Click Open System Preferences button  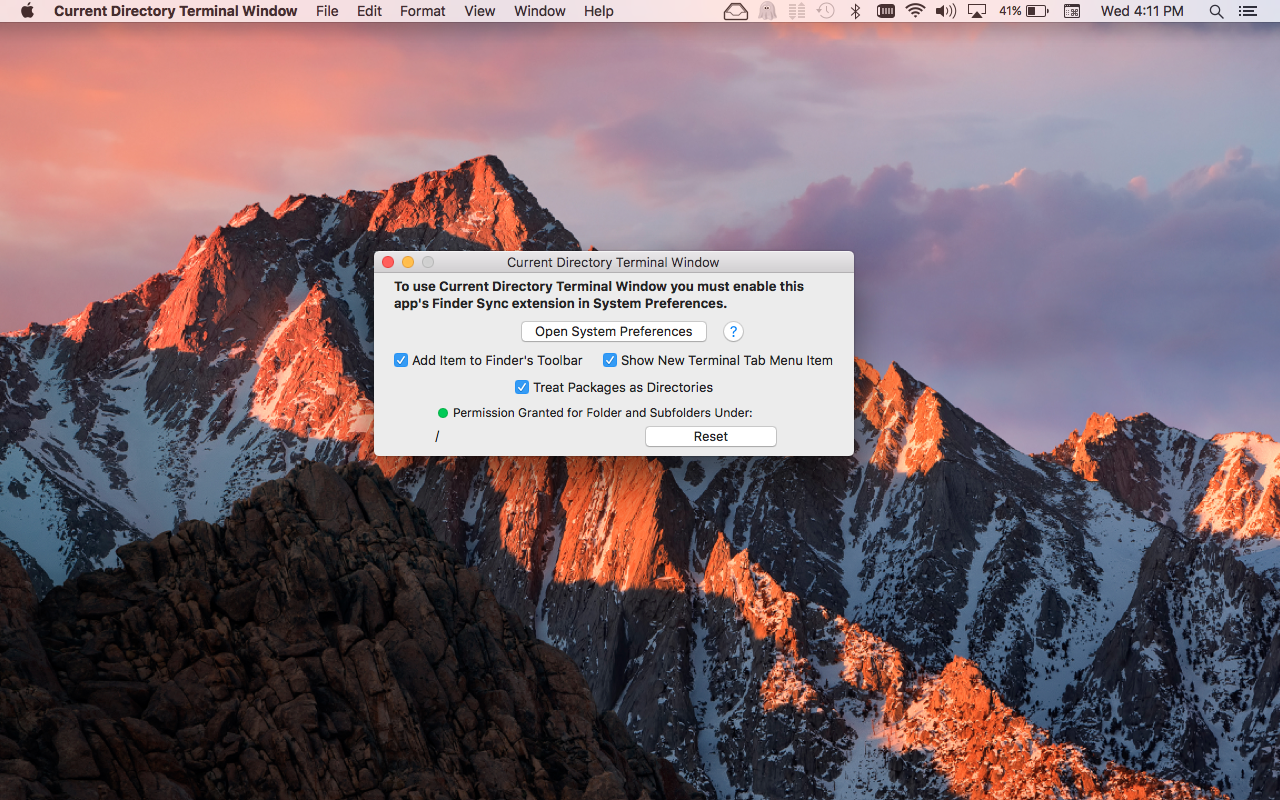(x=614, y=332)
